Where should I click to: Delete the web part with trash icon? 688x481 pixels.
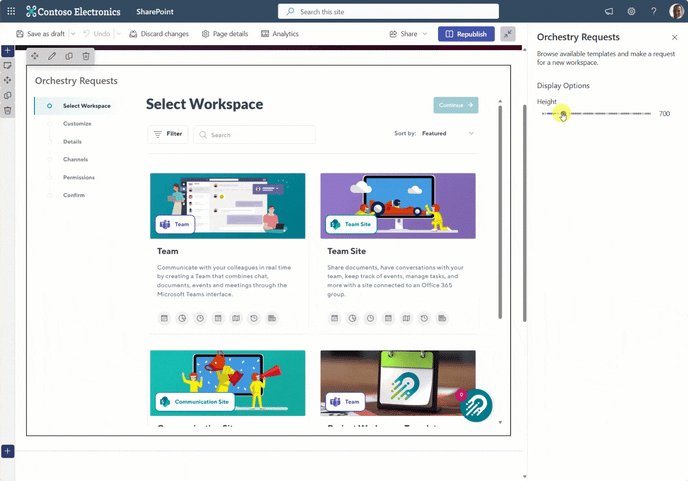[86, 56]
